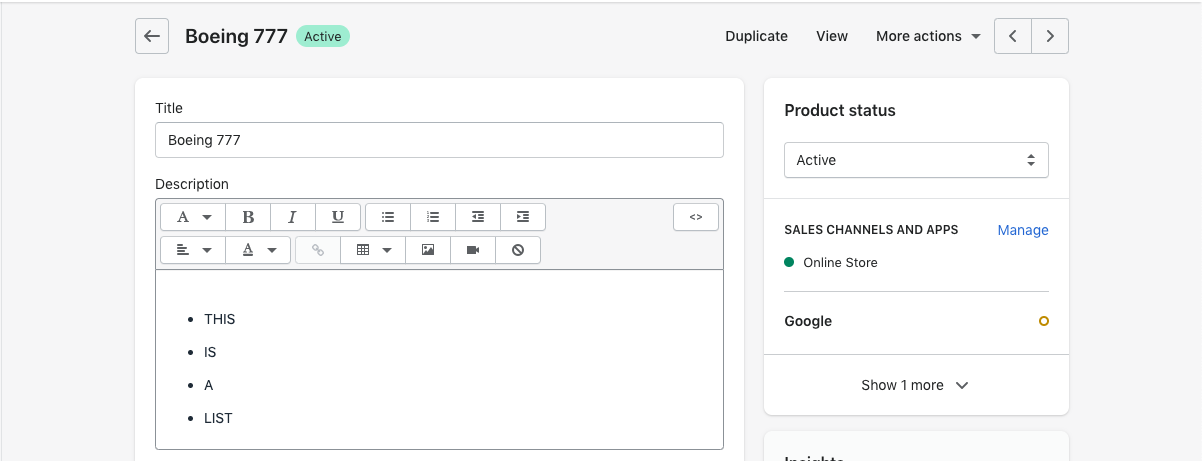Click the indent button

[523, 217]
